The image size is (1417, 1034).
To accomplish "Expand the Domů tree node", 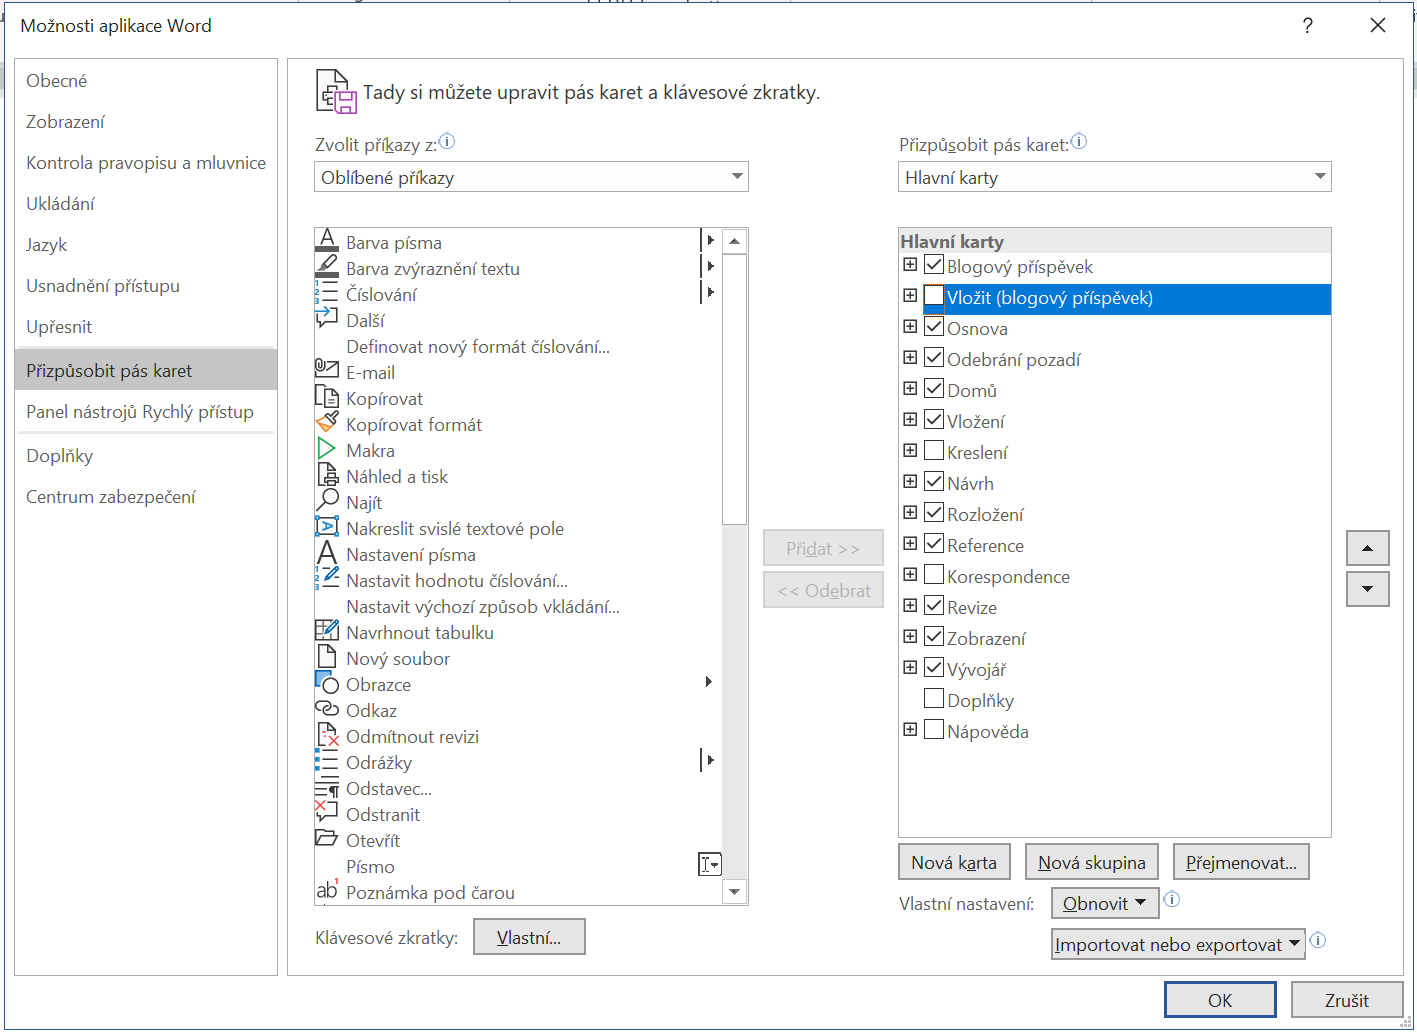I will (x=910, y=389).
